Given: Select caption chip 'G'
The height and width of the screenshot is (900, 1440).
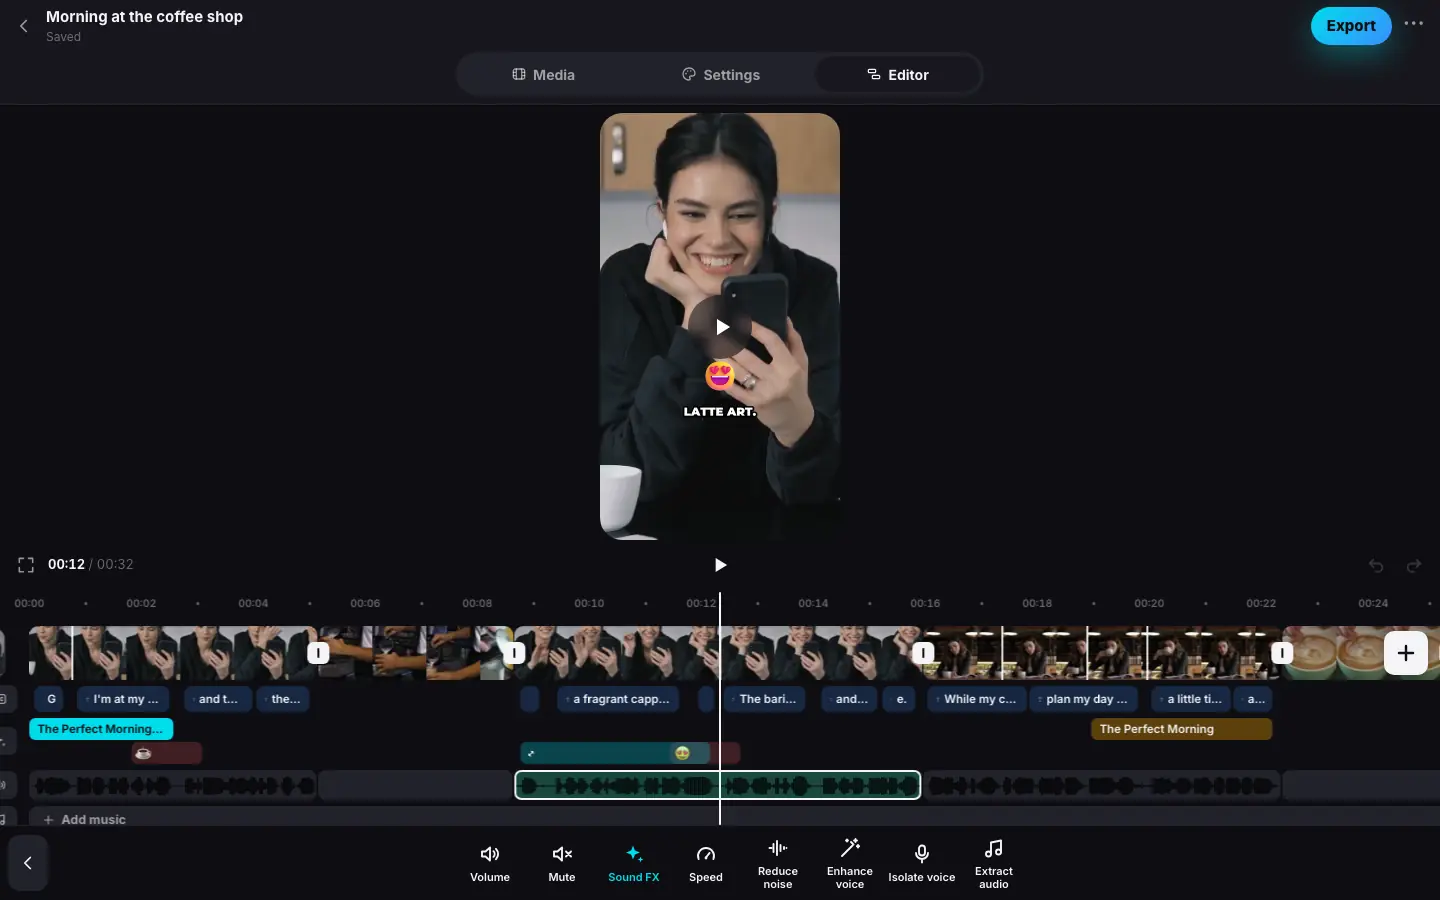Looking at the screenshot, I should [51, 699].
